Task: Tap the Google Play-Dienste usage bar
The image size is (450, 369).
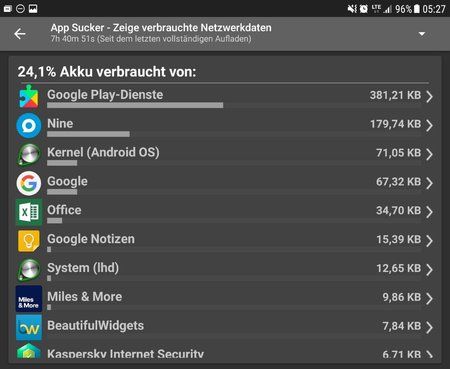Action: (x=135, y=105)
